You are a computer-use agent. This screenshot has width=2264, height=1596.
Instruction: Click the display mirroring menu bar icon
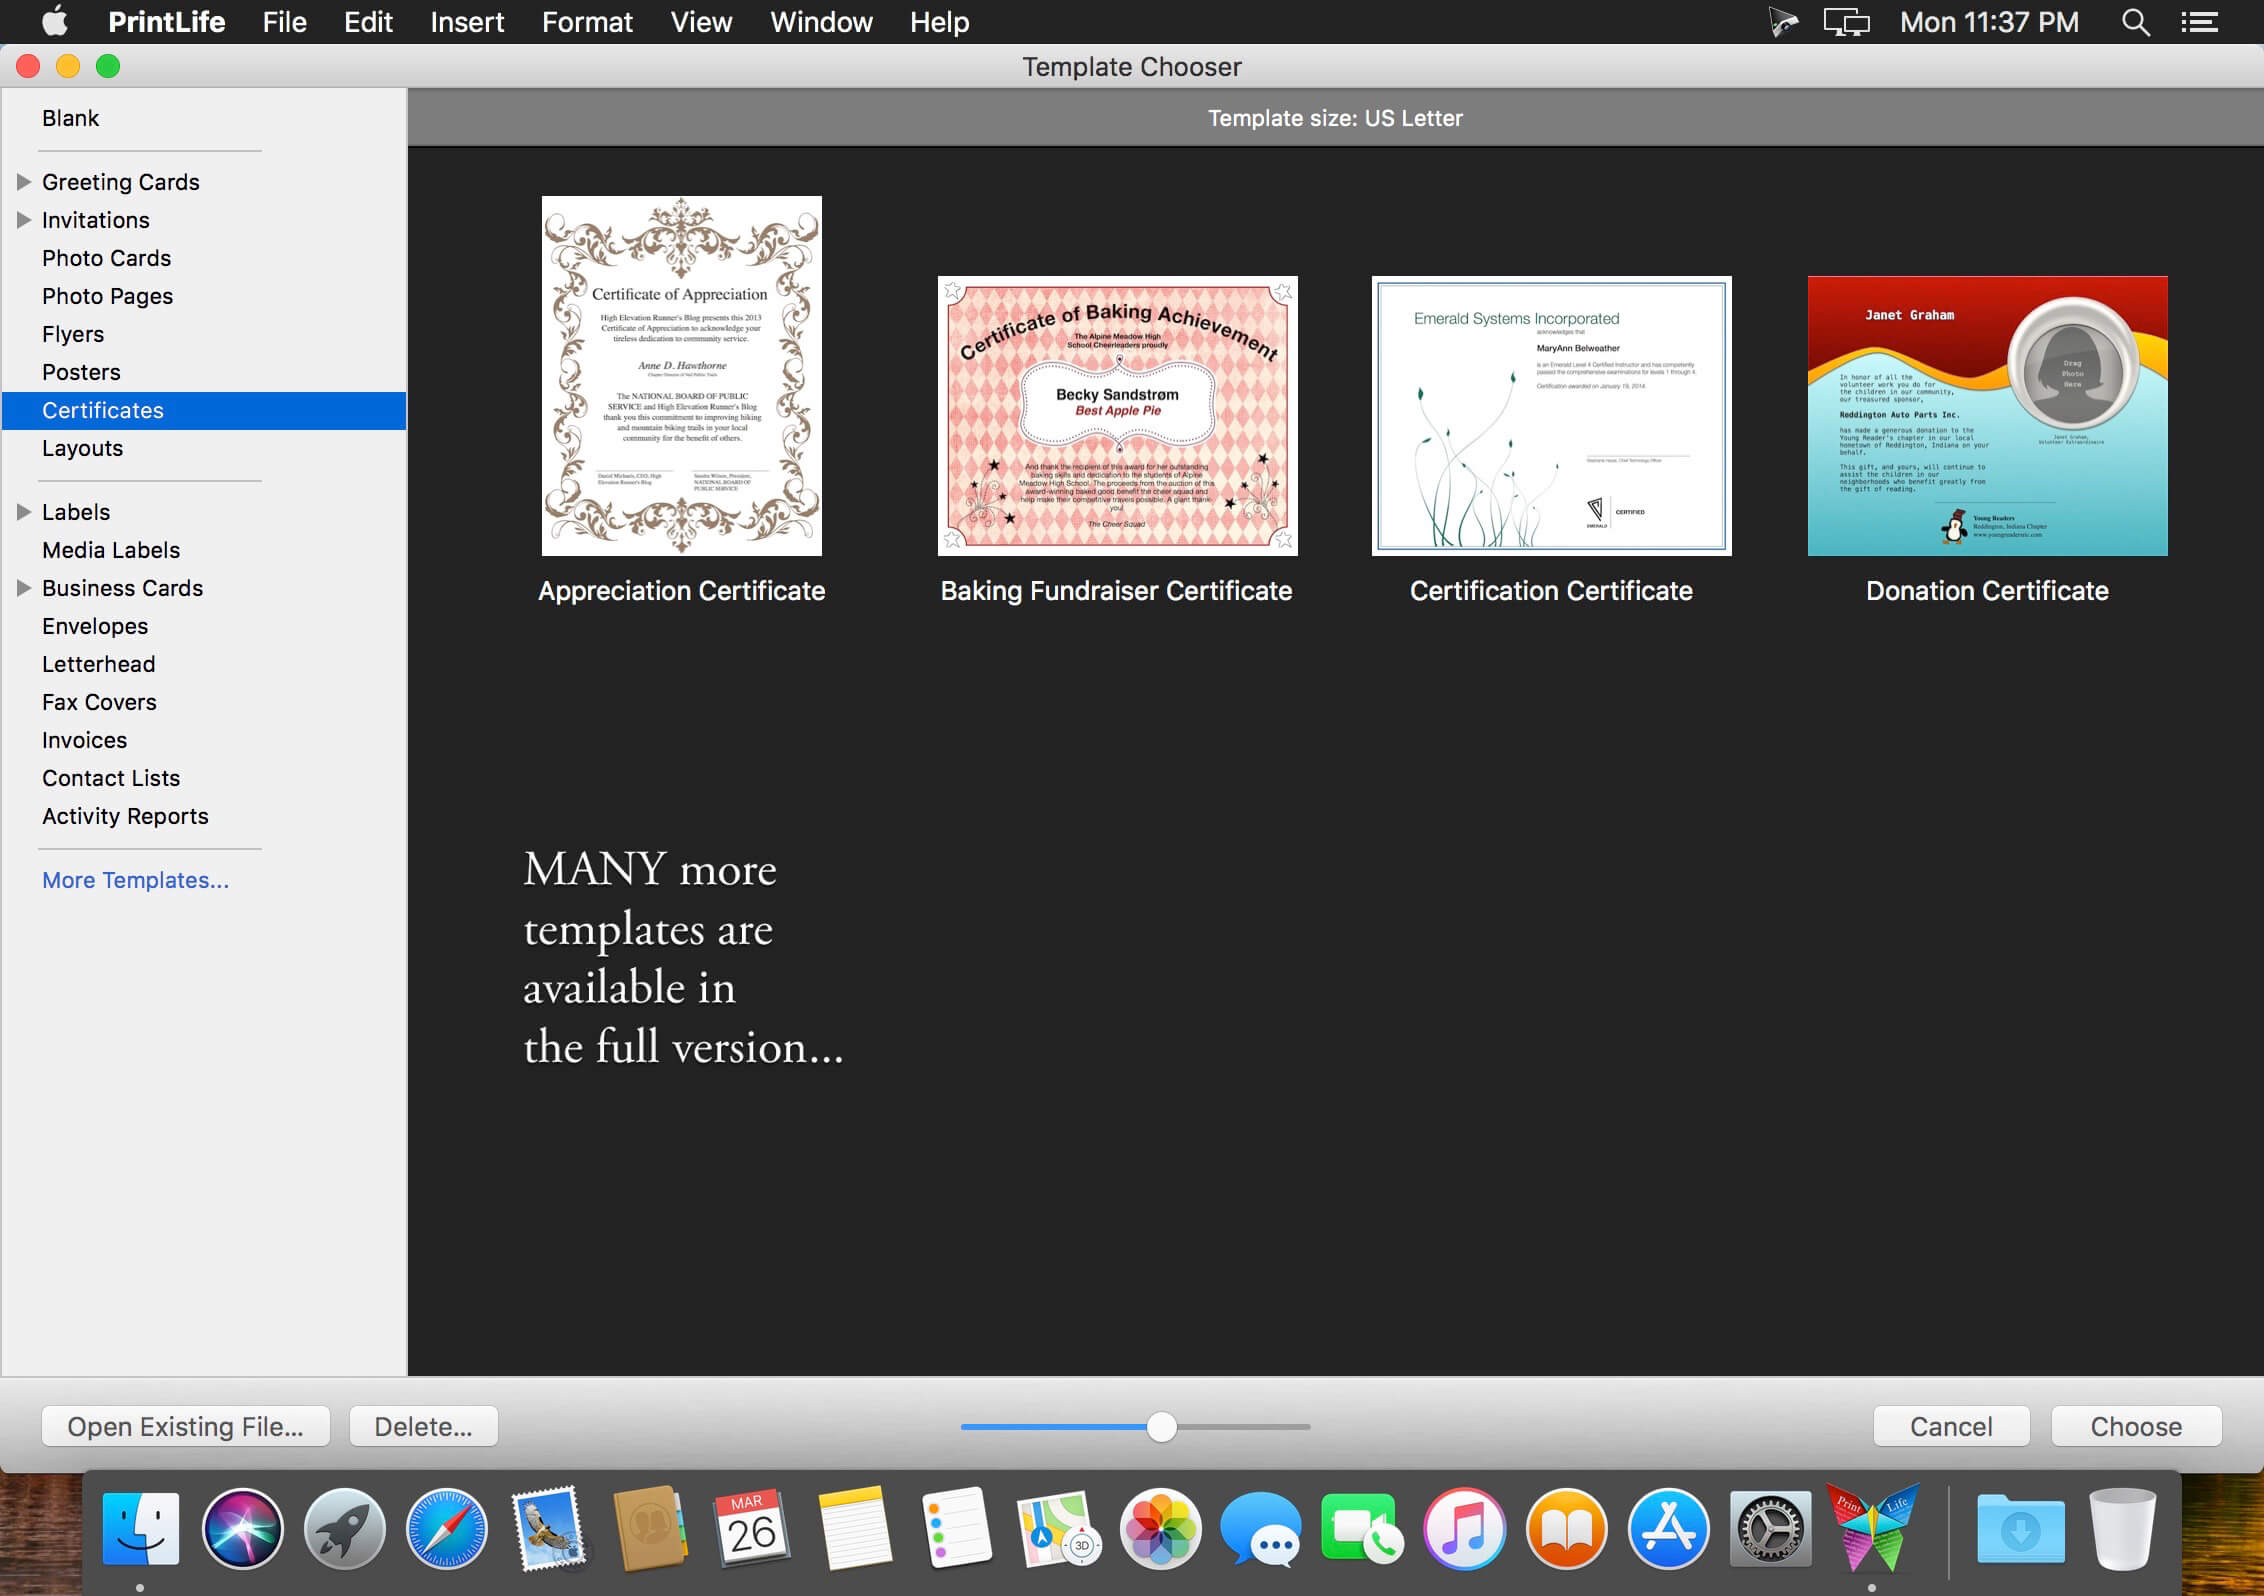pyautogui.click(x=1846, y=22)
